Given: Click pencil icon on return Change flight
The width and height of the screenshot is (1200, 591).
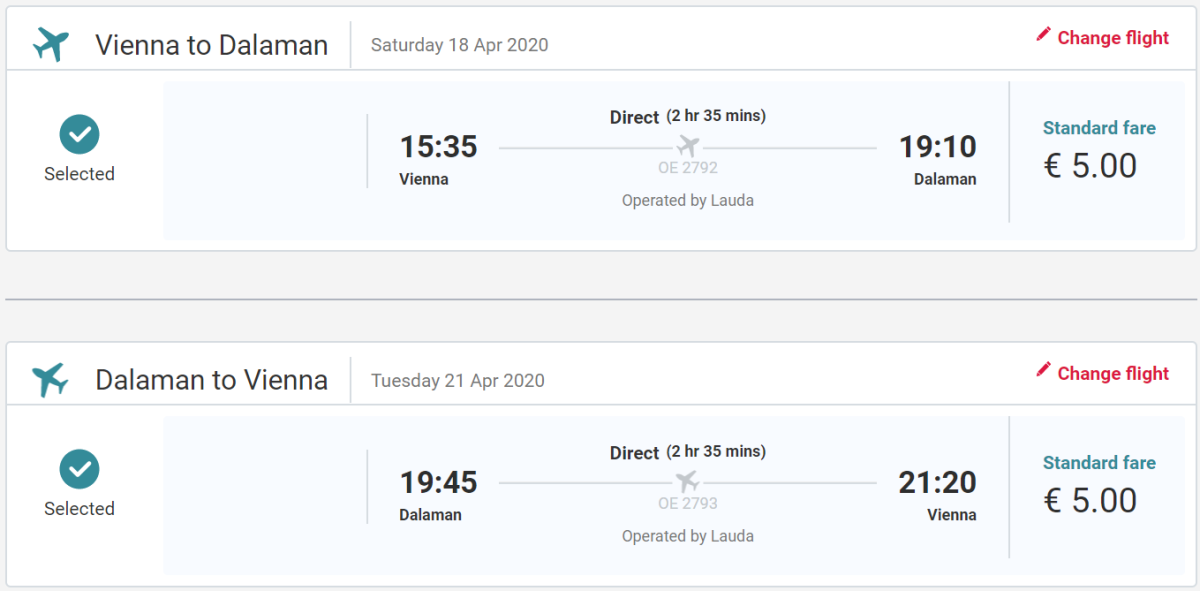Looking at the screenshot, I should pyautogui.click(x=1043, y=371).
